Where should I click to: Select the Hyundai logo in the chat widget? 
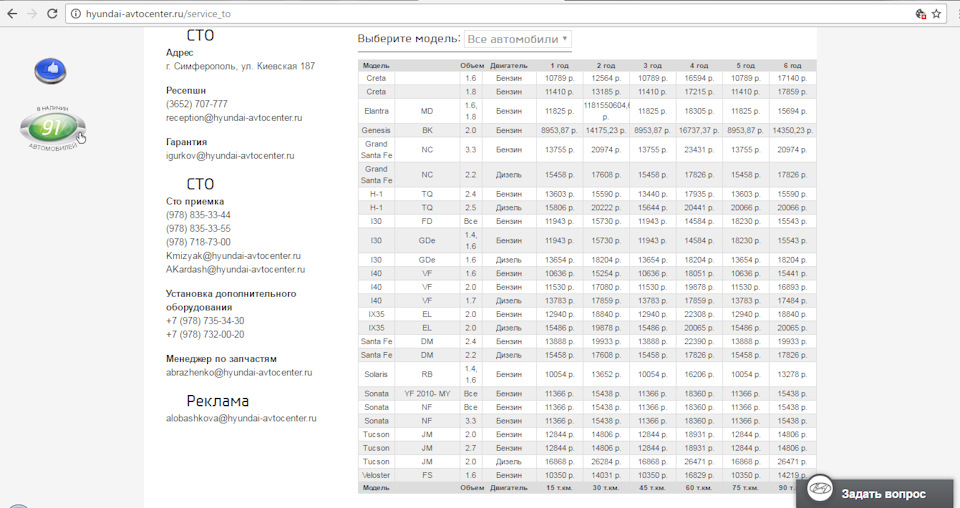click(x=820, y=488)
